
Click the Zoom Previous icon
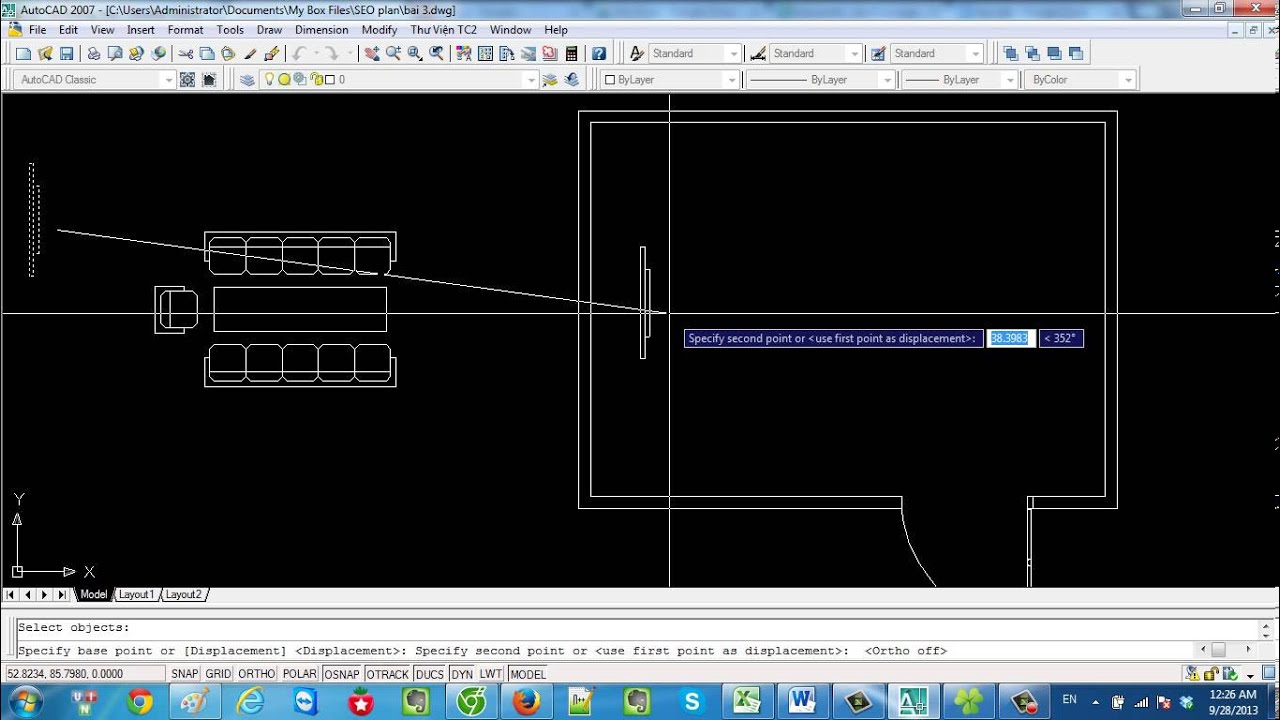(436, 53)
